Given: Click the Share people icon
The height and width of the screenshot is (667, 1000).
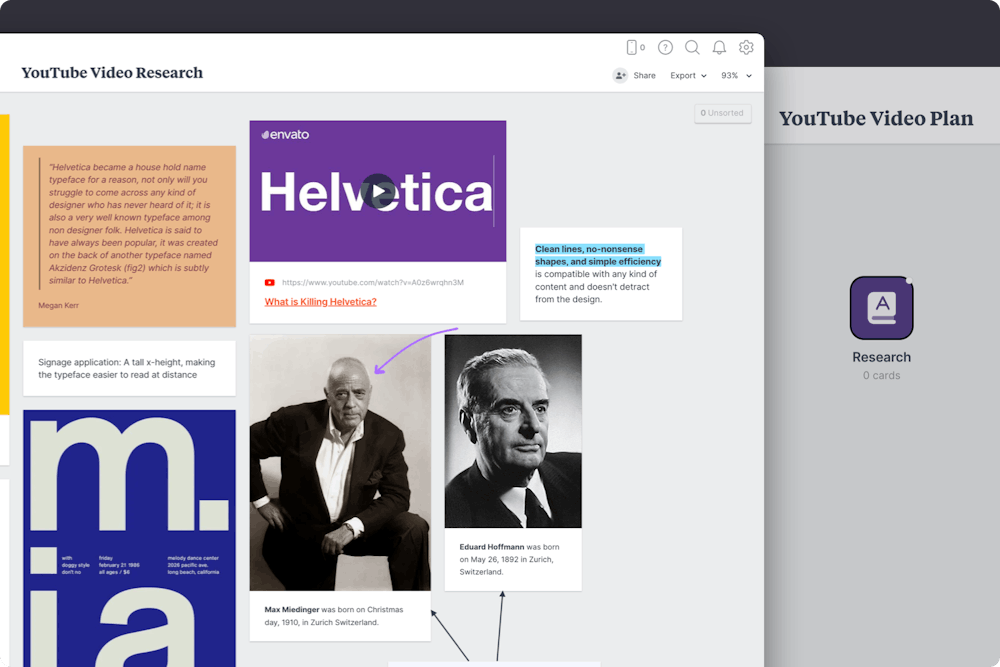Looking at the screenshot, I should 620,75.
